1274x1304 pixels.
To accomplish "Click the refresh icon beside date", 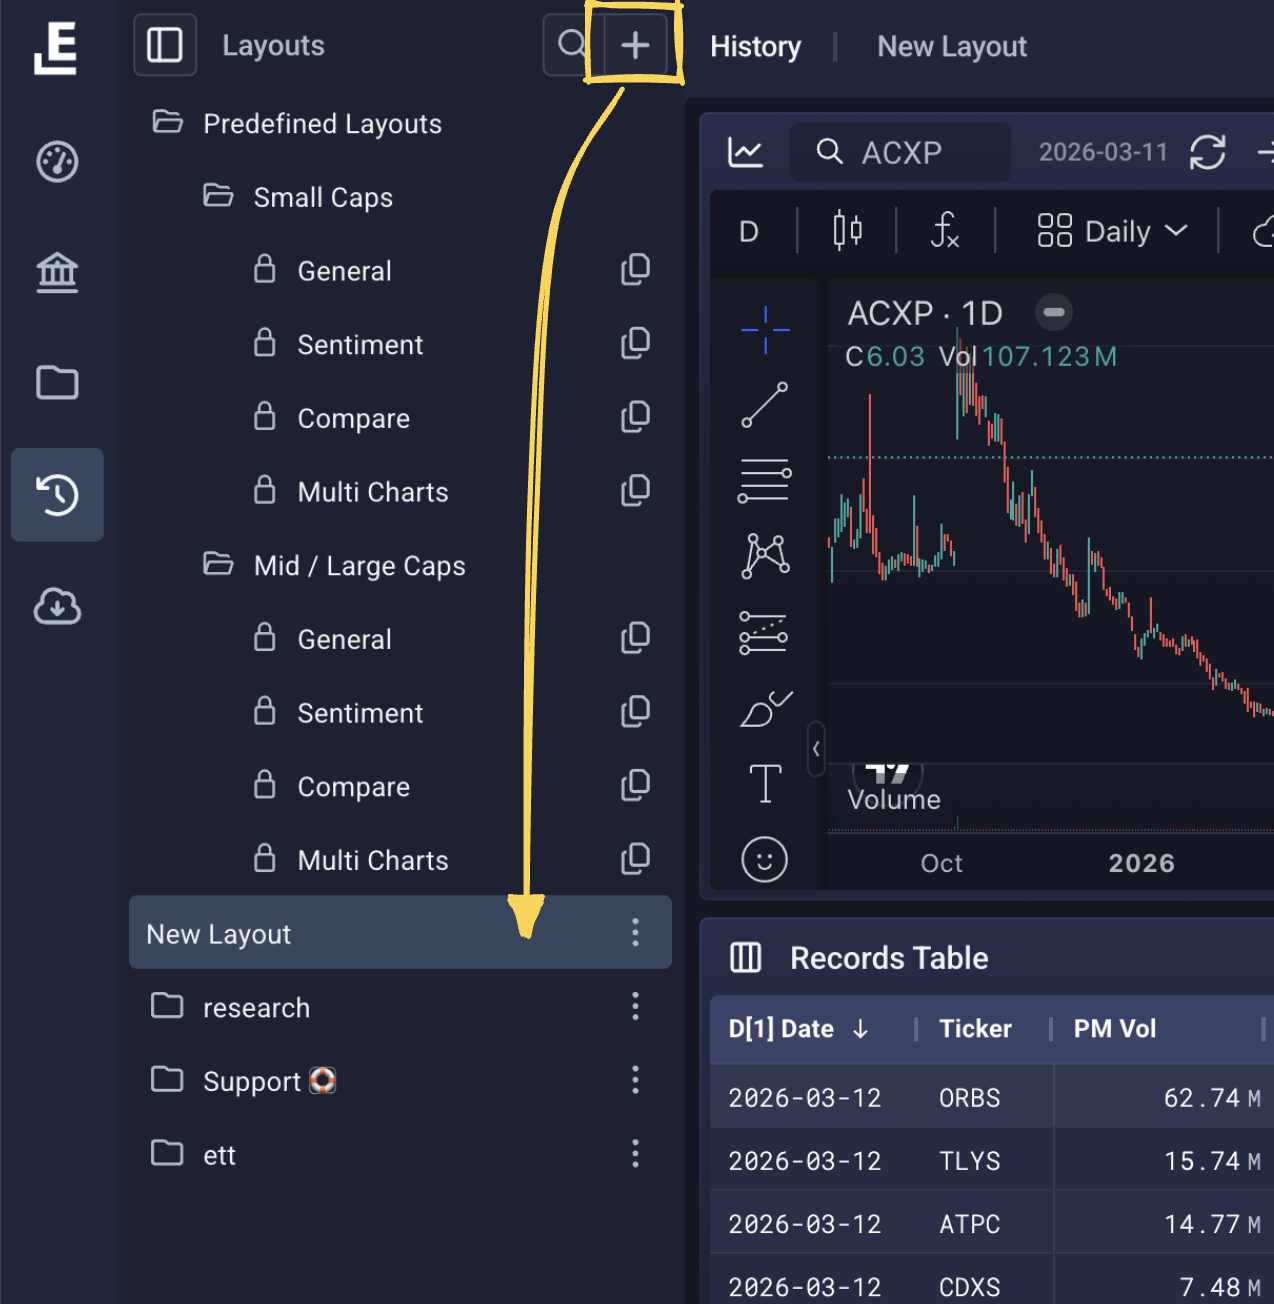I will 1207,152.
